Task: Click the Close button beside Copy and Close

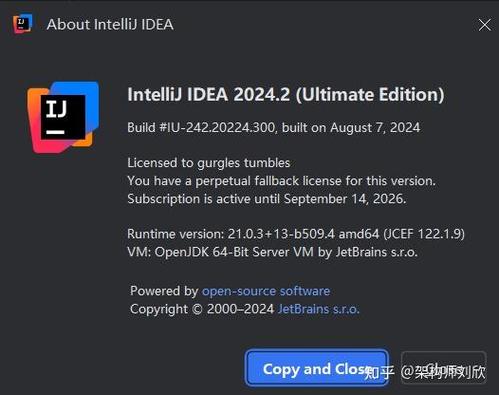Action: tap(443, 368)
